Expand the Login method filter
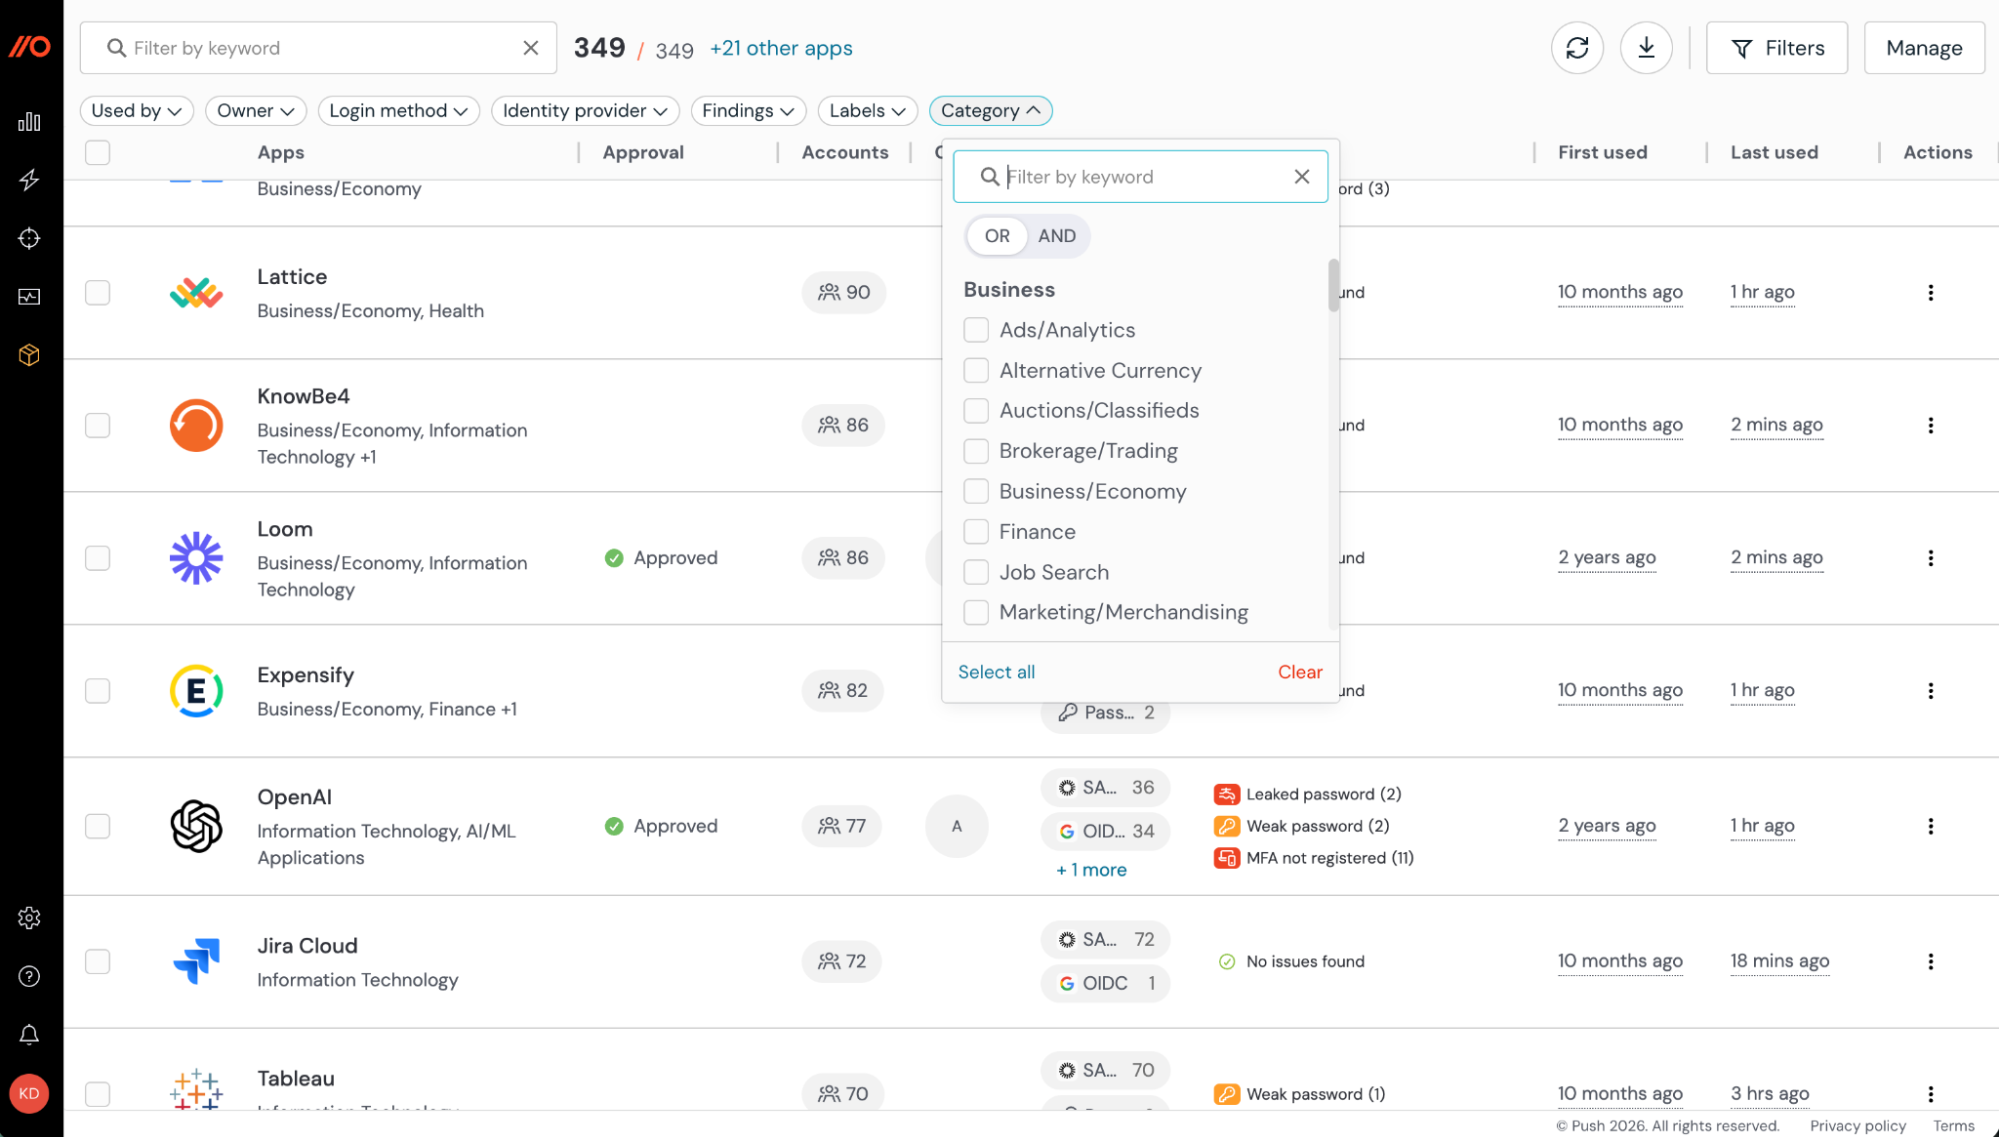This screenshot has width=1999, height=1138. click(398, 111)
